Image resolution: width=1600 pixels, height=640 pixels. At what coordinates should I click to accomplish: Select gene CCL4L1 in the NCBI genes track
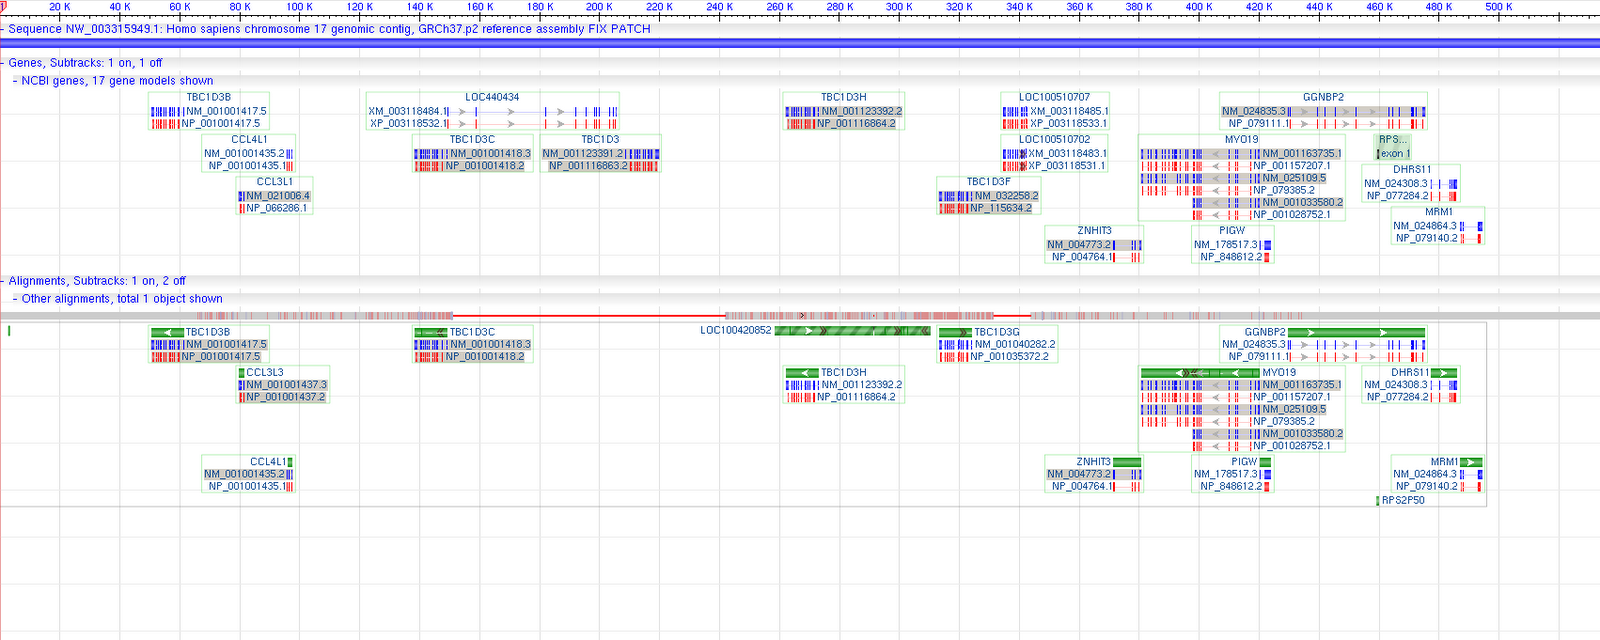tap(249, 140)
